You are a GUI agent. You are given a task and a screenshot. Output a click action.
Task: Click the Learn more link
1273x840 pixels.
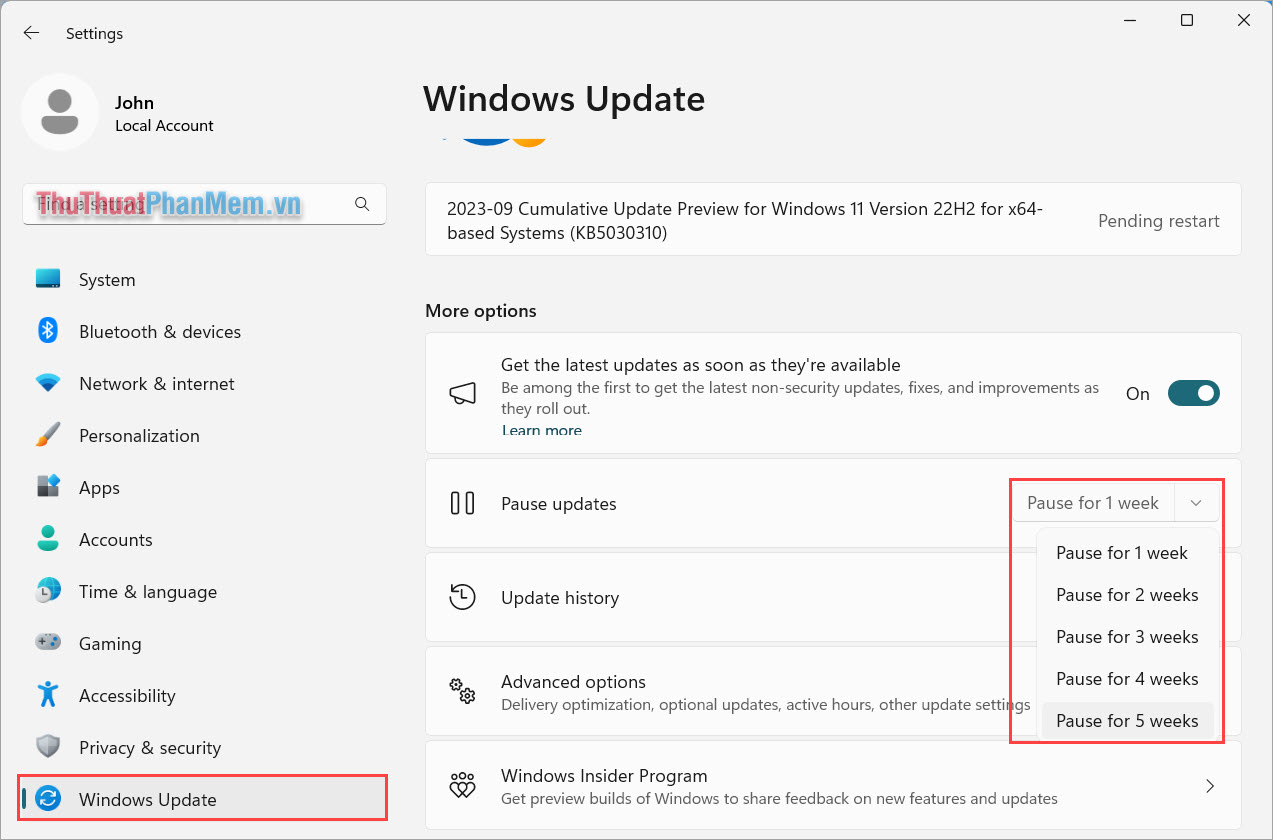541,430
